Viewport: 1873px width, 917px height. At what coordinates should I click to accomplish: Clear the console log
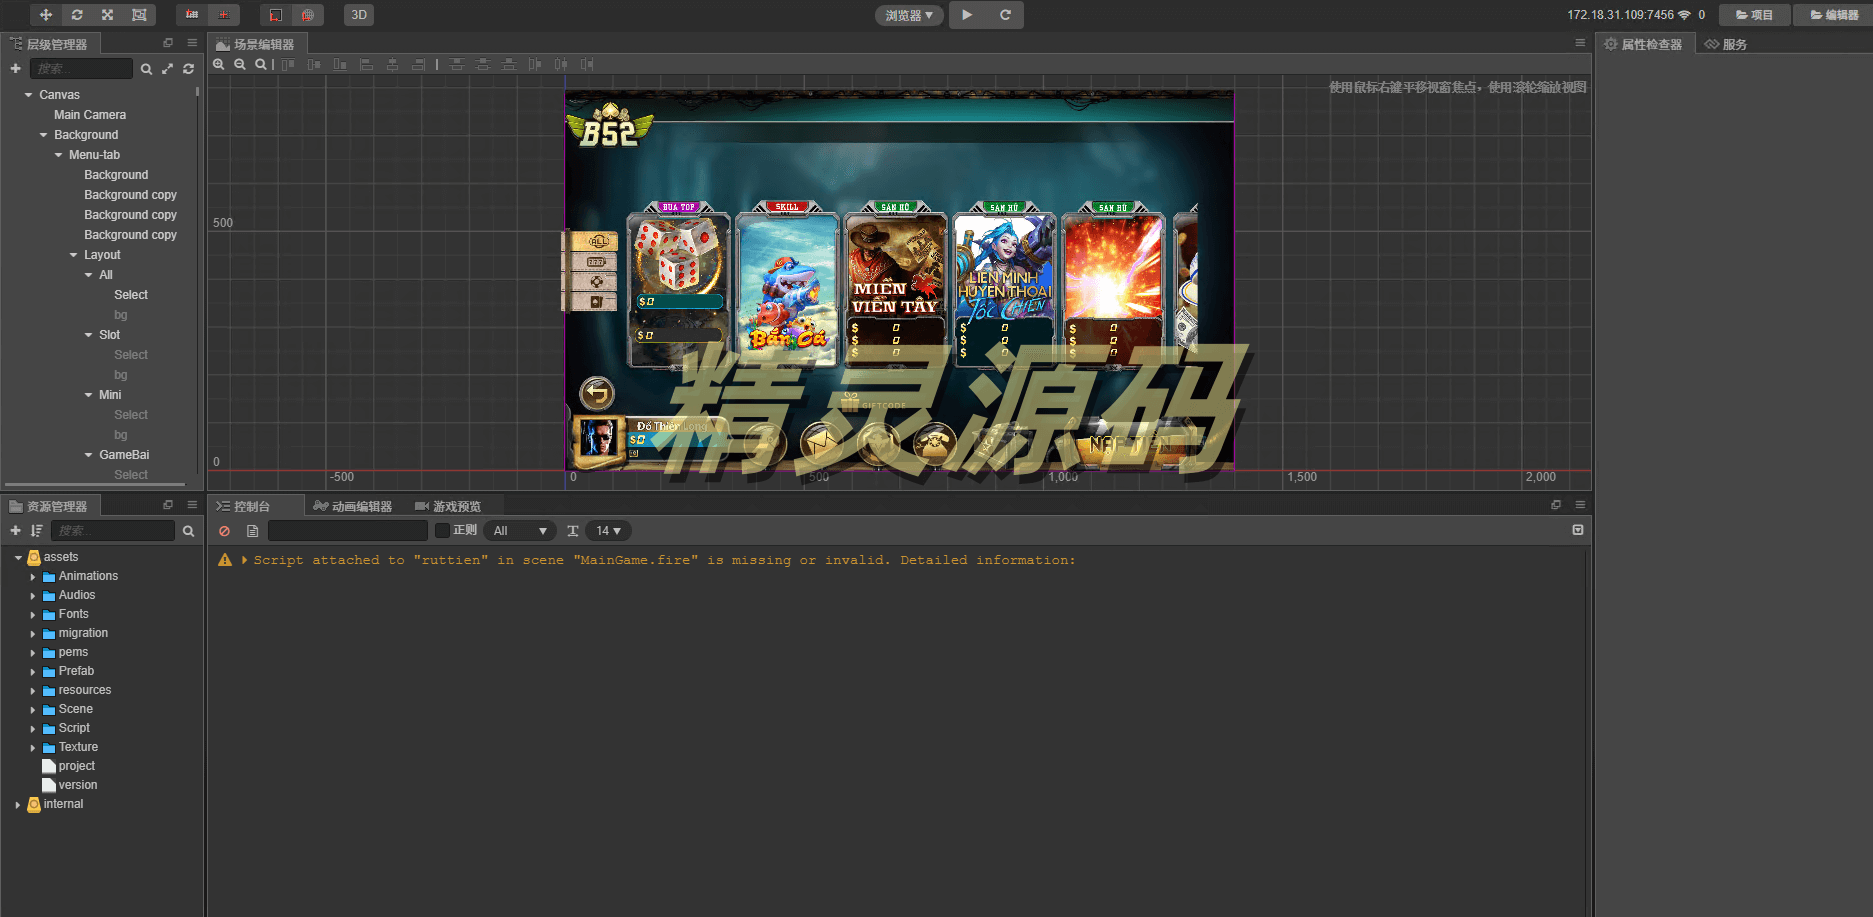pos(225,531)
